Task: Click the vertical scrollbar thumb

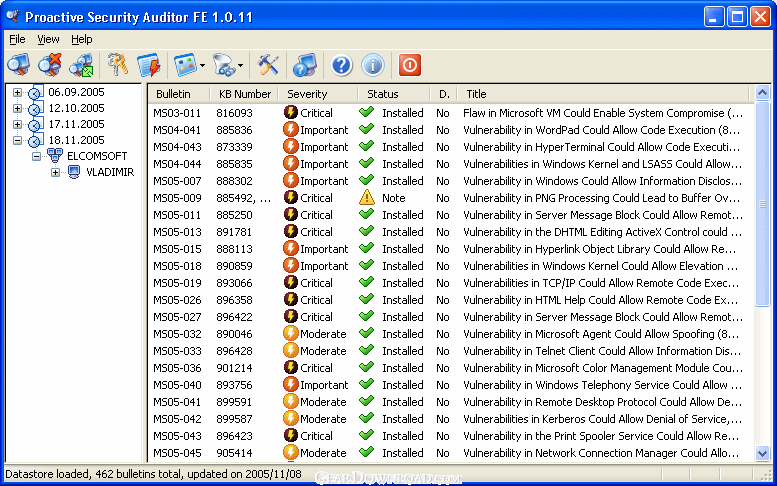Action: (762, 204)
